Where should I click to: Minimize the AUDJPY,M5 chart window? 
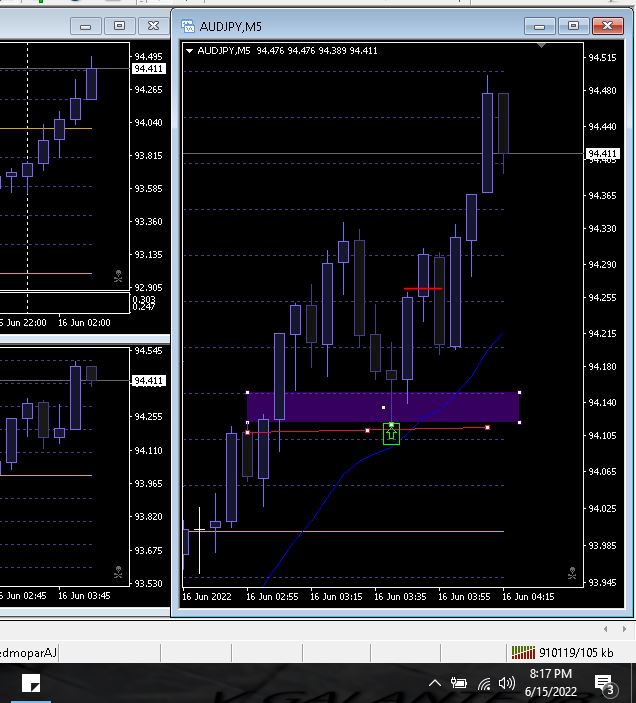540,26
